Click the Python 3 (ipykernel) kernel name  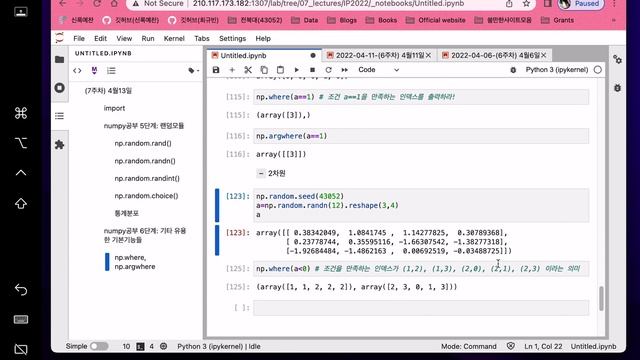pos(557,70)
